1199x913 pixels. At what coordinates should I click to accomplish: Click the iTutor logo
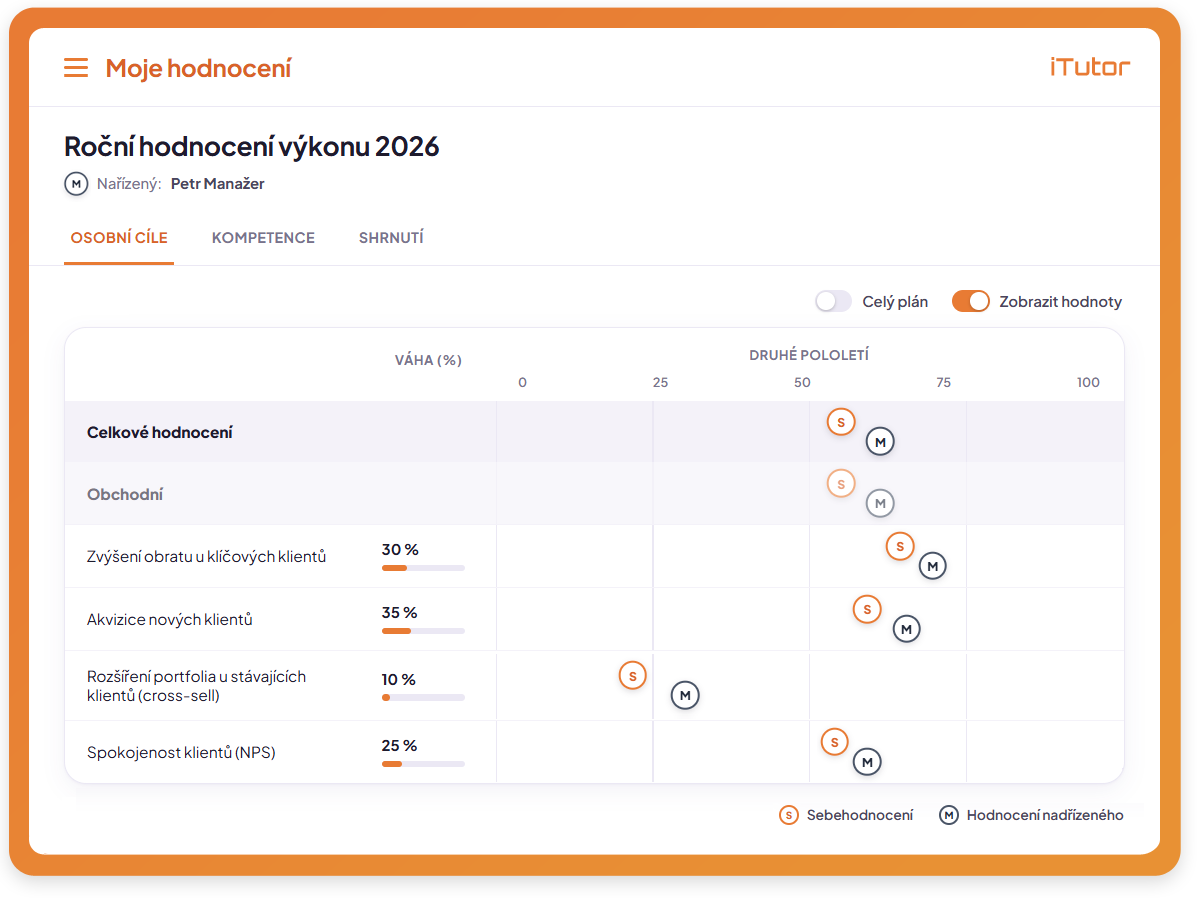click(1090, 67)
